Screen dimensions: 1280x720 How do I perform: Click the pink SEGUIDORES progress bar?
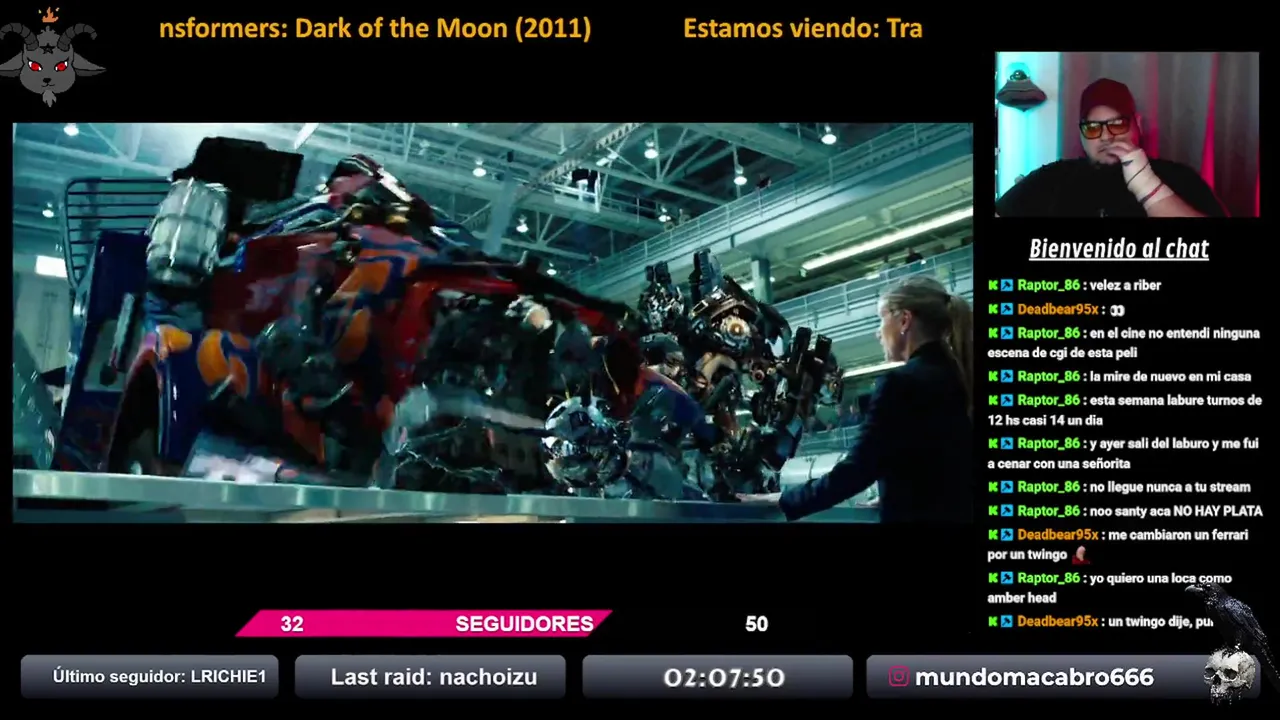423,624
